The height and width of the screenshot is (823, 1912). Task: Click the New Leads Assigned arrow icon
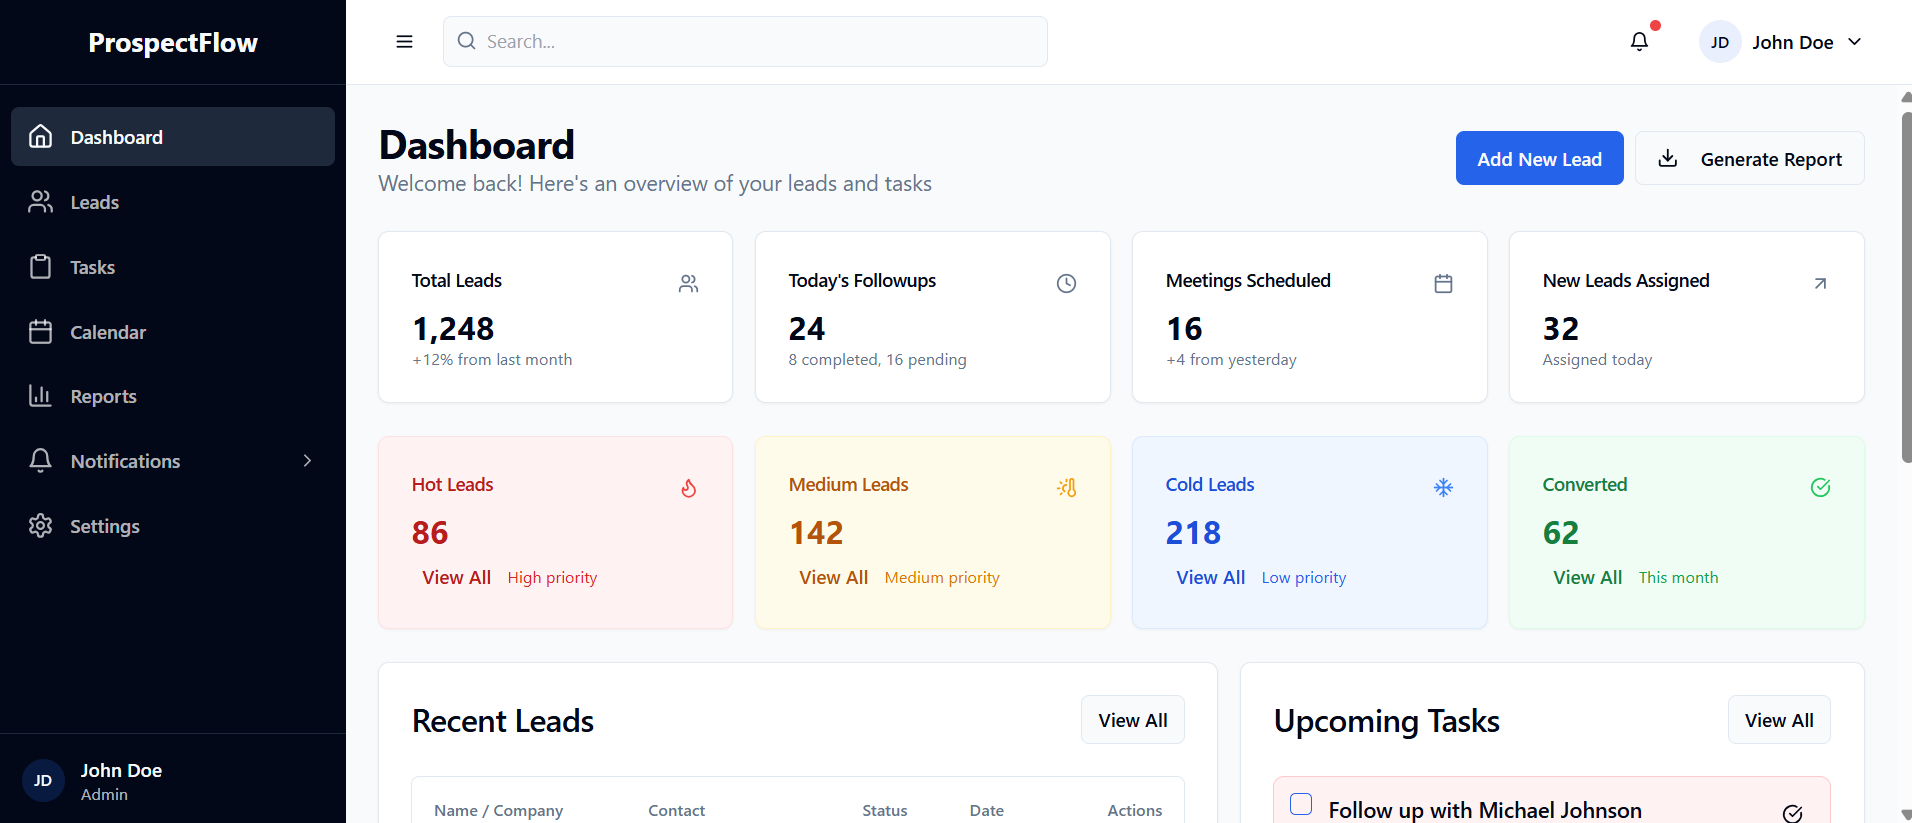point(1820,284)
